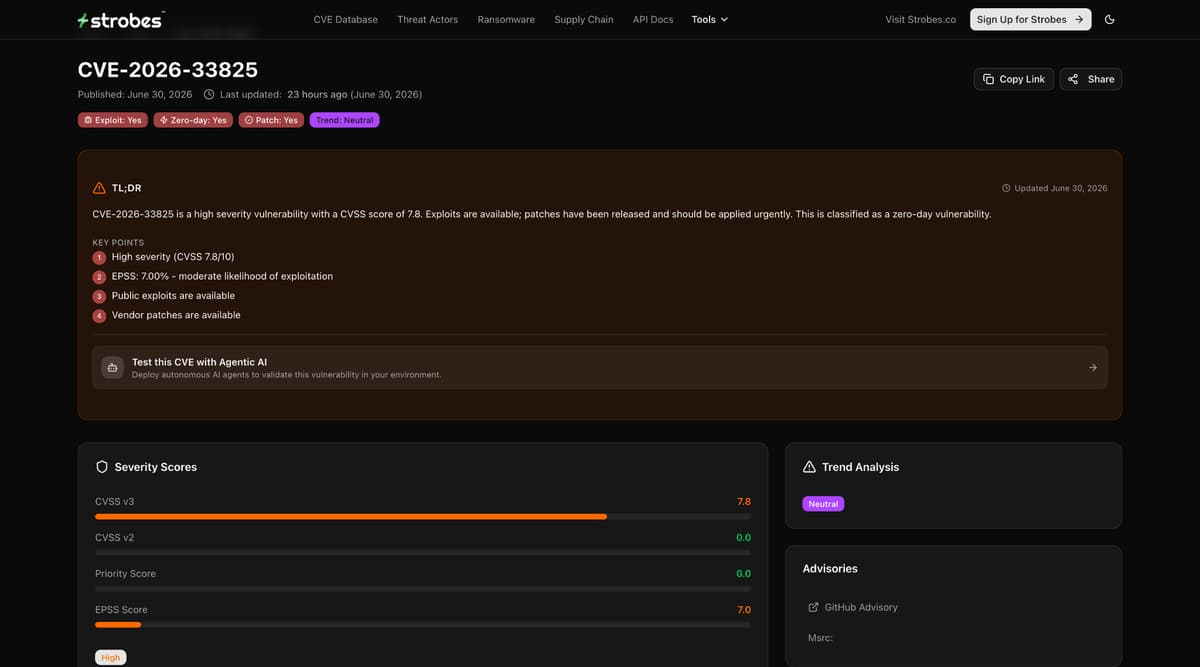Click the High severity badge
1200x667 pixels.
pos(111,657)
